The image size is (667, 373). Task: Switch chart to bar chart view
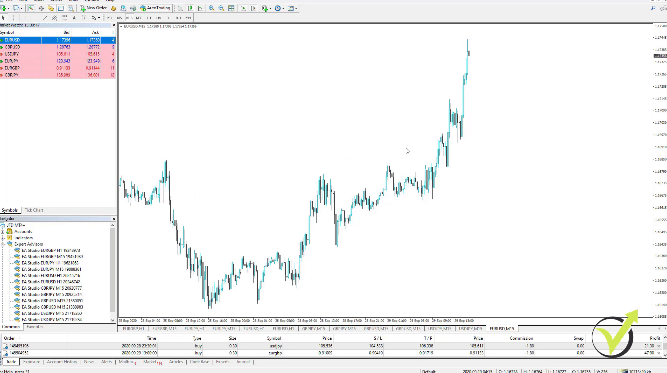[x=180, y=8]
